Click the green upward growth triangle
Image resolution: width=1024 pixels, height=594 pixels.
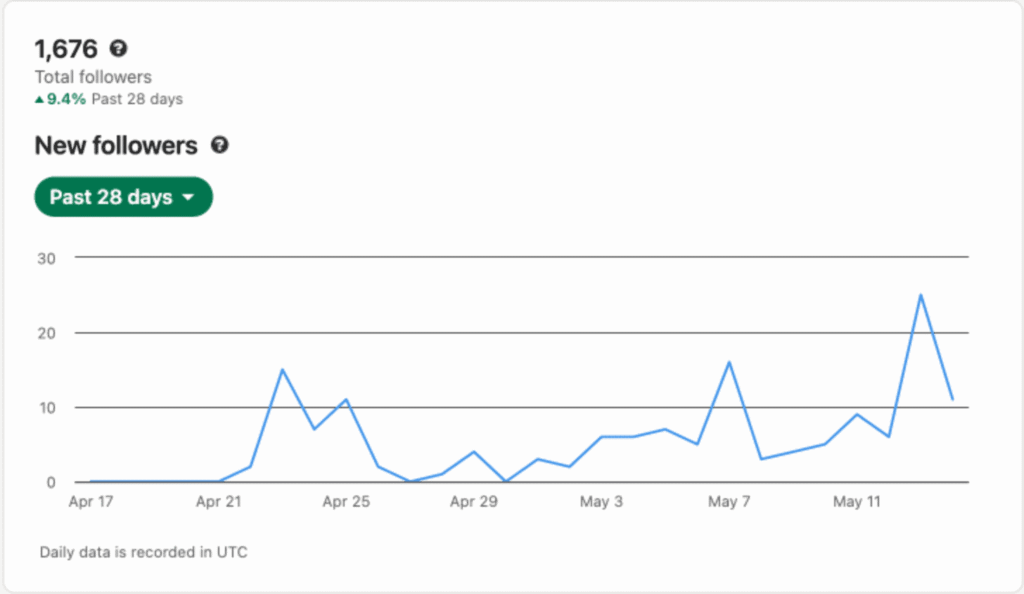(x=40, y=99)
